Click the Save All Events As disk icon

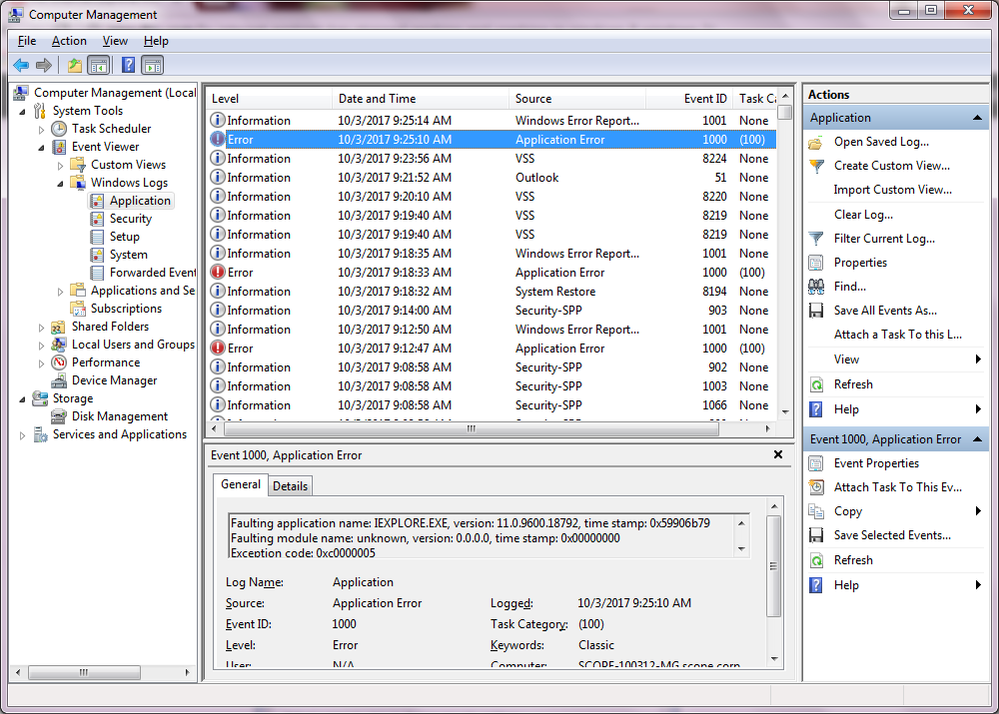click(x=816, y=311)
